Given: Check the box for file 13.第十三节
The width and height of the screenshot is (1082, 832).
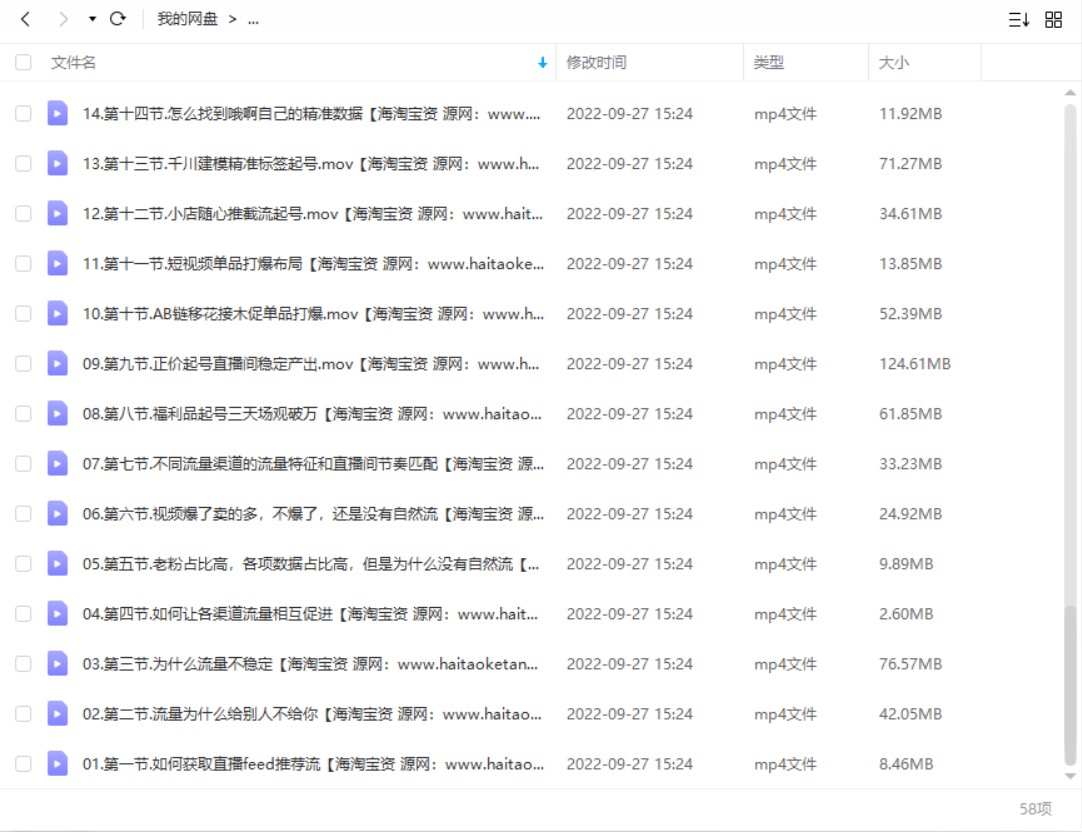Looking at the screenshot, I should pos(23,164).
